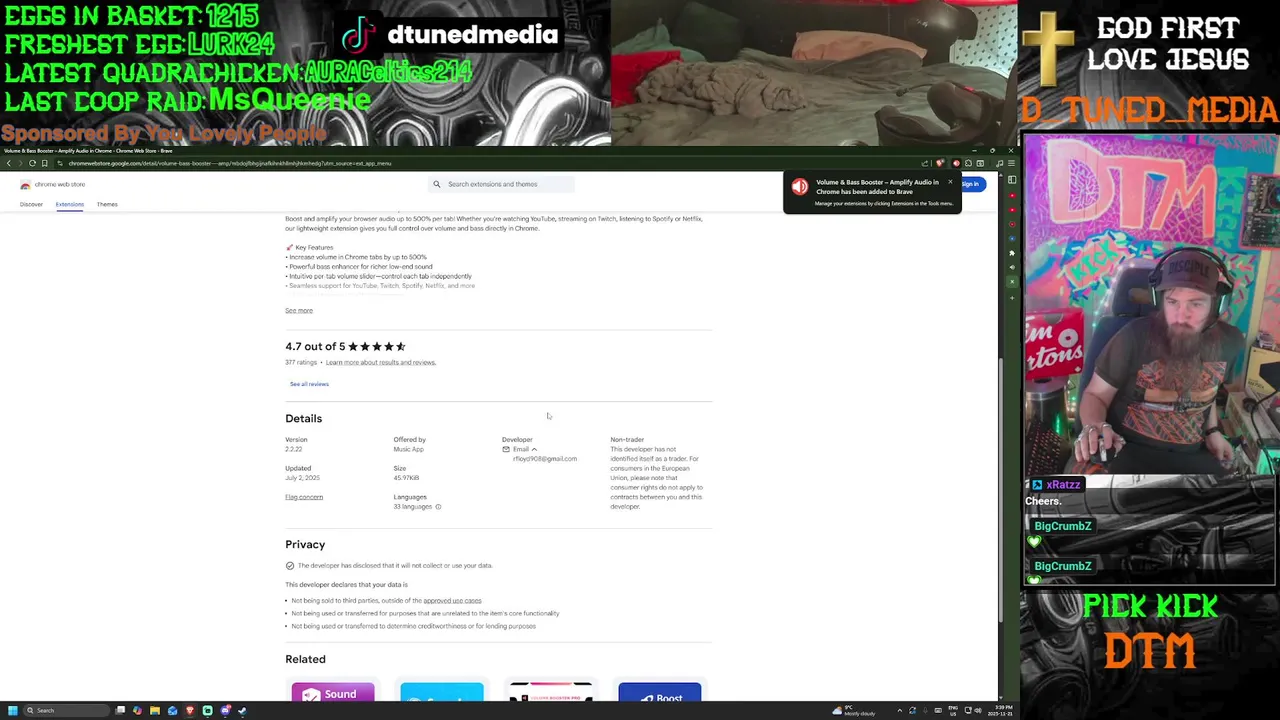This screenshot has height=720, width=1280.
Task: Open File Explorer from the taskbar
Action: click(155, 710)
